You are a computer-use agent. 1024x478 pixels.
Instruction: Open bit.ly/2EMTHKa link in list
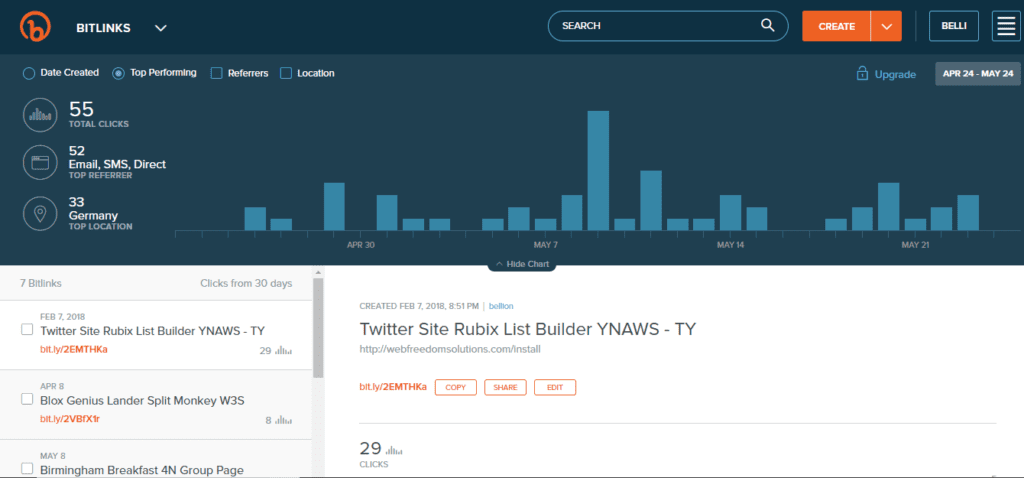point(74,349)
